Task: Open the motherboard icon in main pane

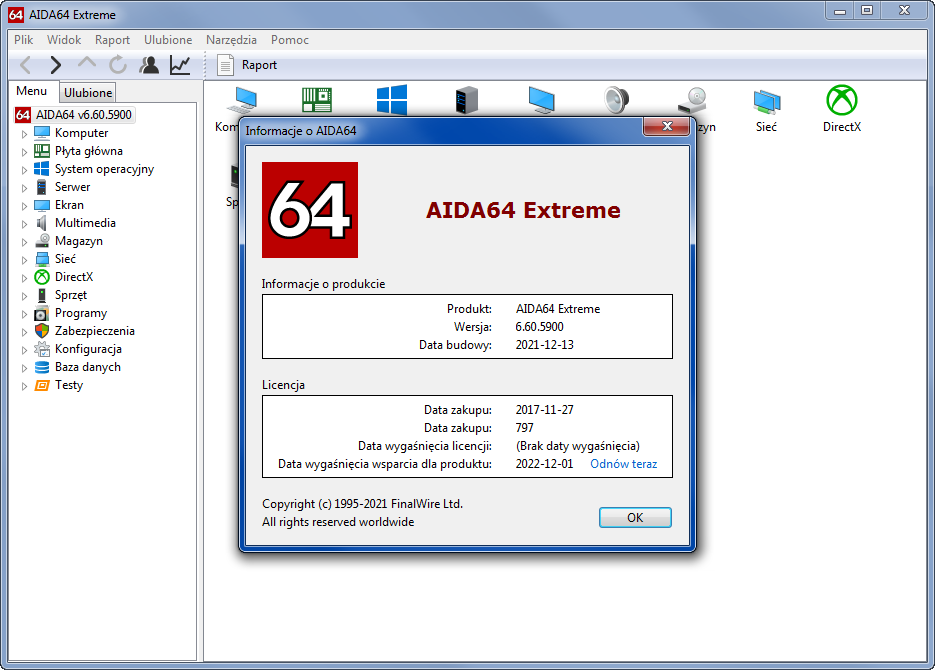Action: [x=317, y=100]
